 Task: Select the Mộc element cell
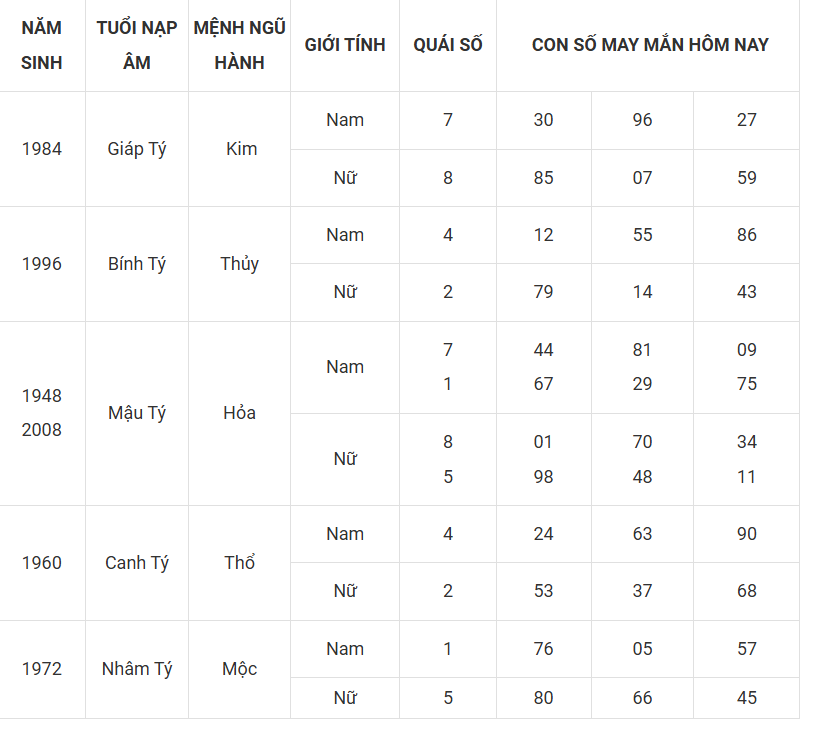tap(240, 669)
